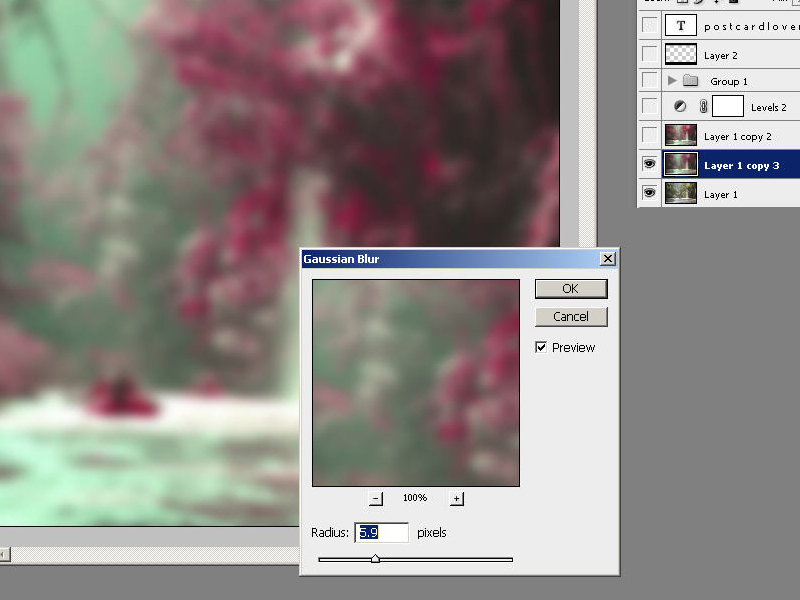
Task: Click the Radius slider handle
Action: 375,559
